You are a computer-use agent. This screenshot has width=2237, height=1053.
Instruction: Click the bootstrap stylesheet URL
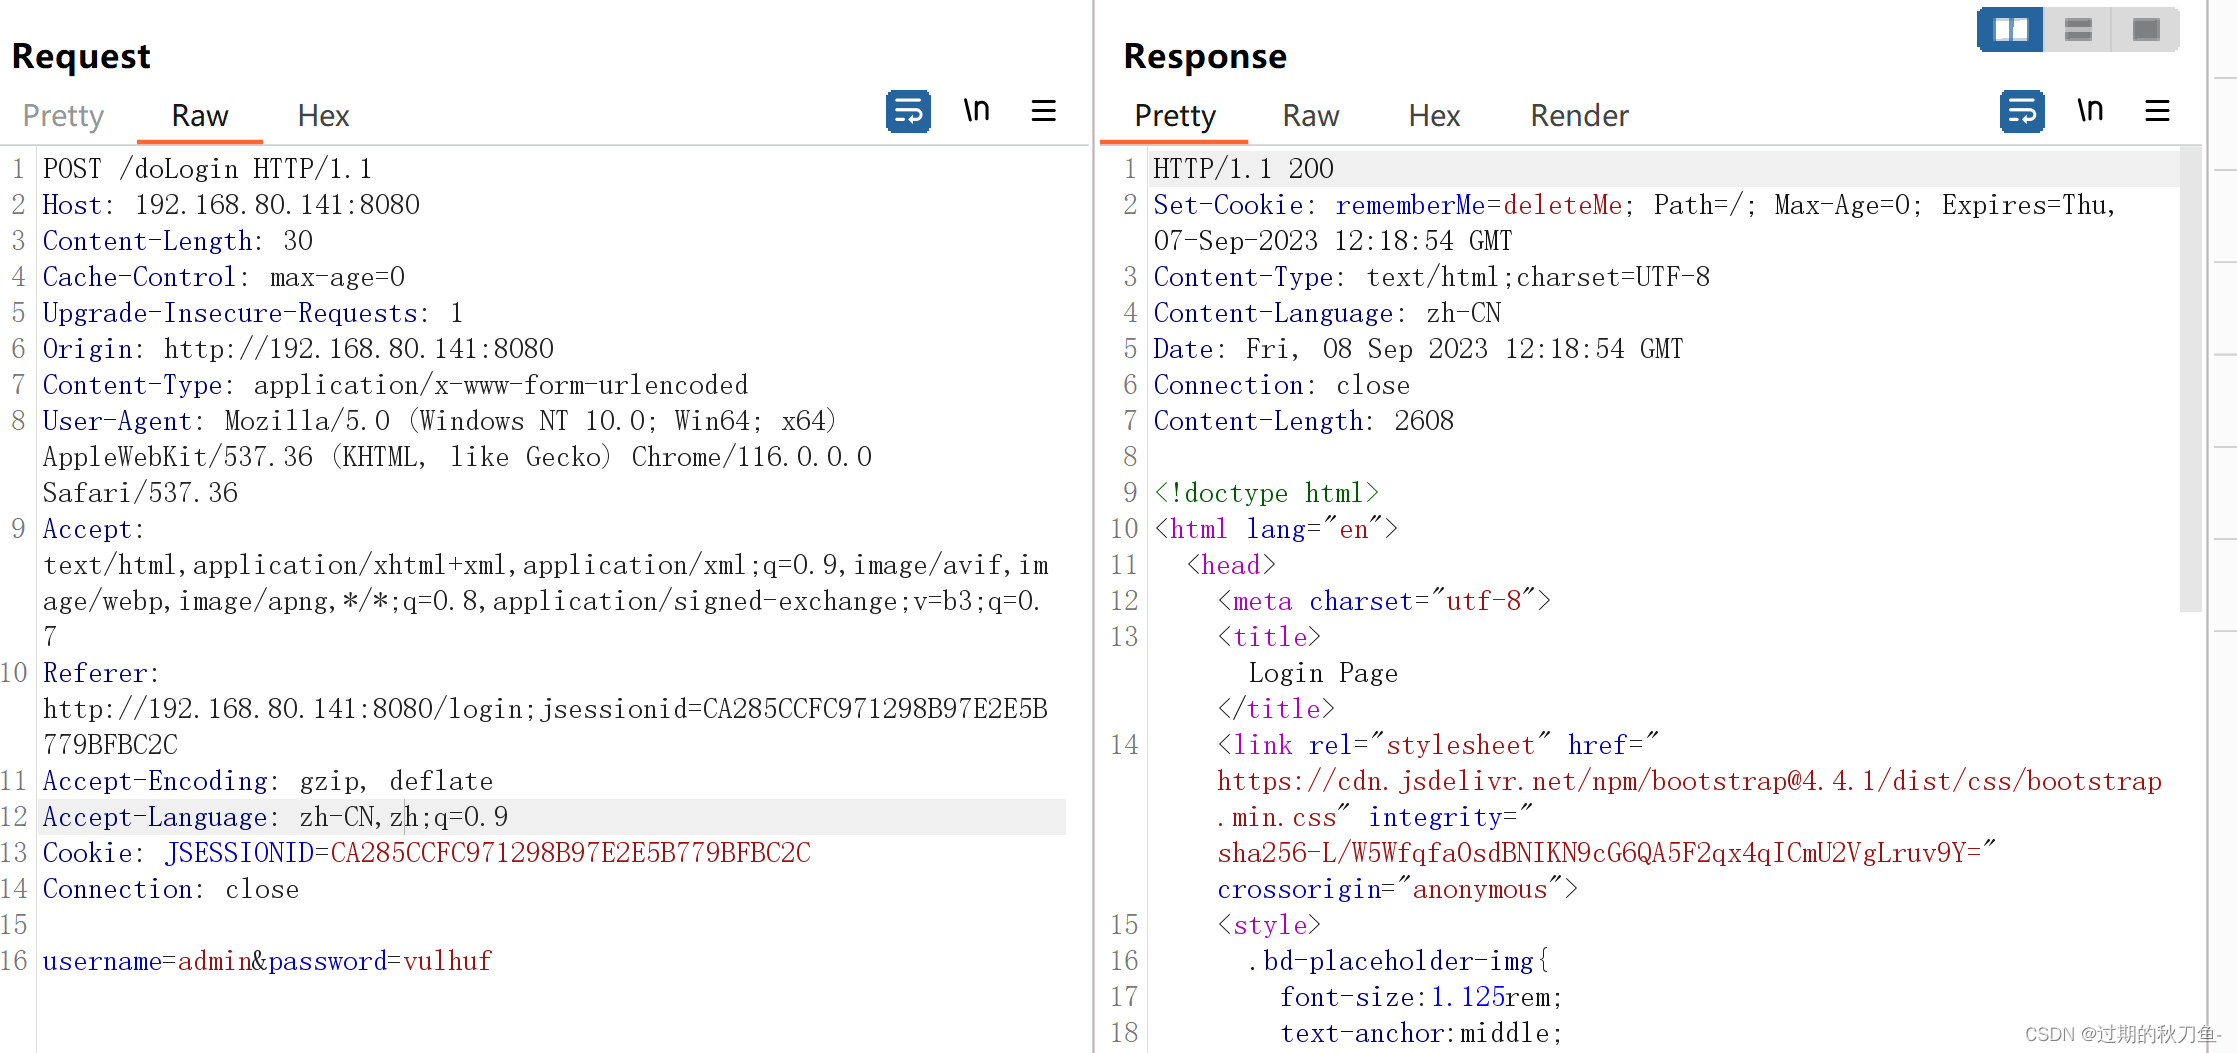point(1690,799)
